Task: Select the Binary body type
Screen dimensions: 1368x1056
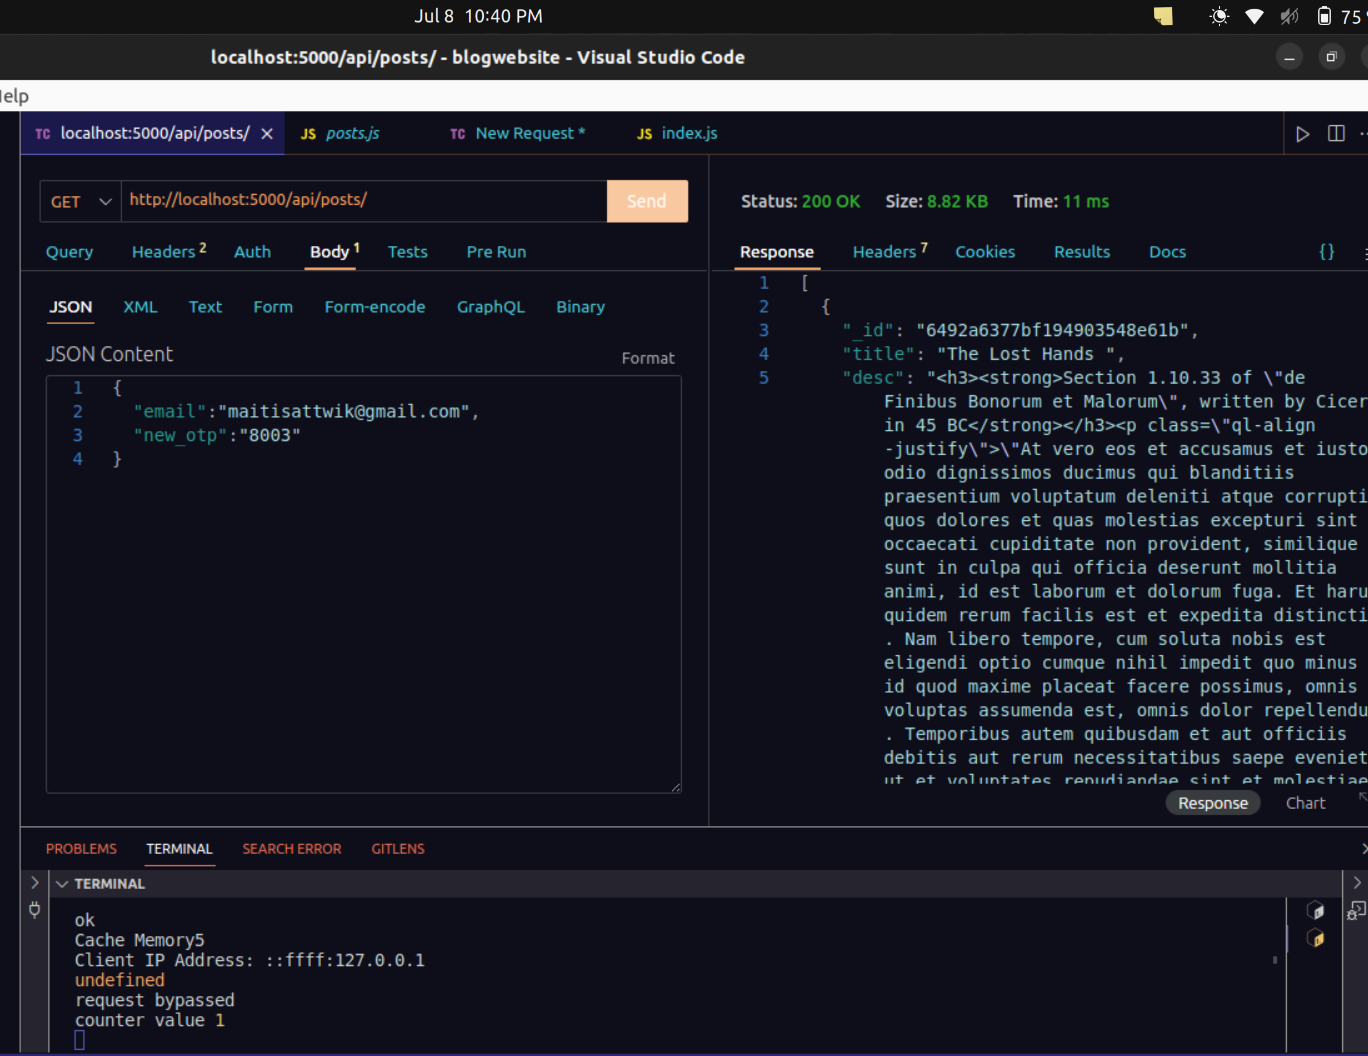Action: (581, 307)
